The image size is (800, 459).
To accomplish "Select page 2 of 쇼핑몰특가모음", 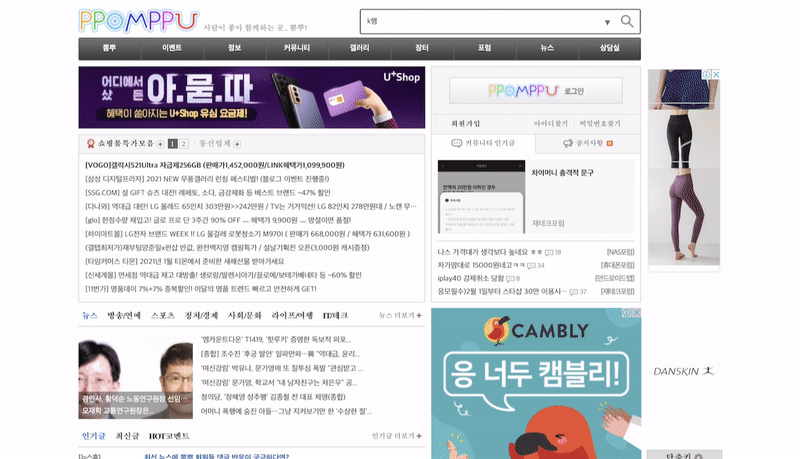I will pyautogui.click(x=184, y=144).
